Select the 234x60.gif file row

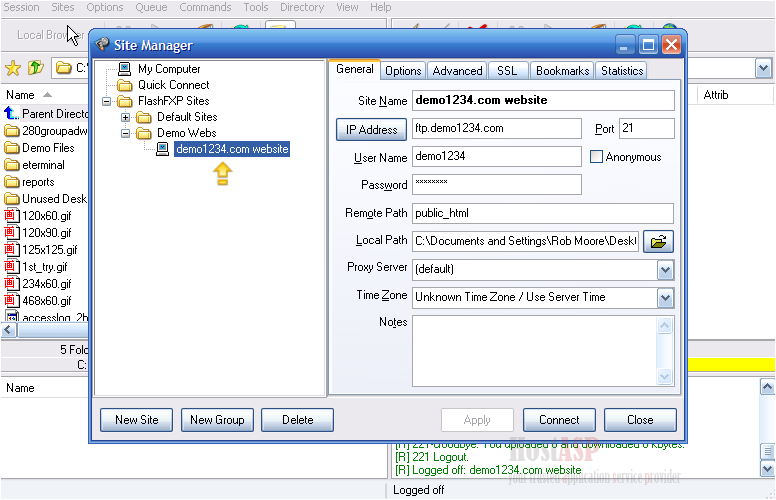pyautogui.click(x=38, y=284)
